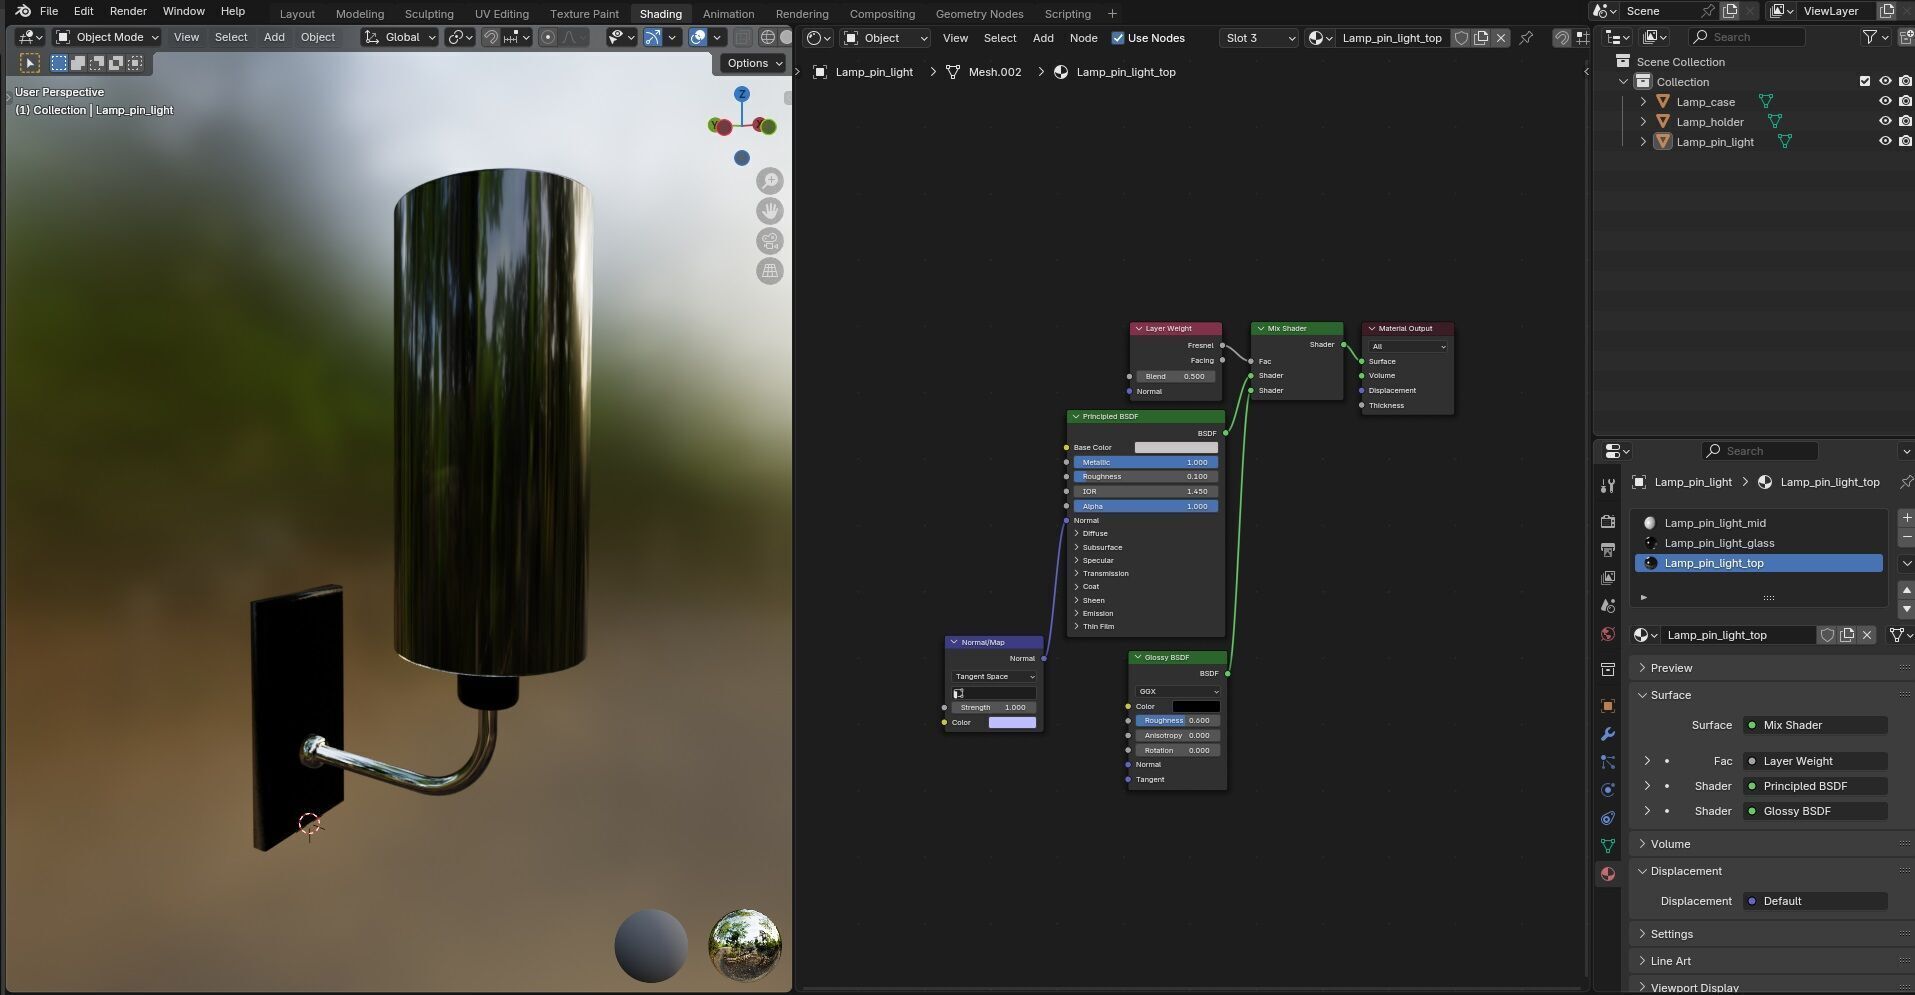
Task: Open the Particles properties tab
Action: [1608, 762]
